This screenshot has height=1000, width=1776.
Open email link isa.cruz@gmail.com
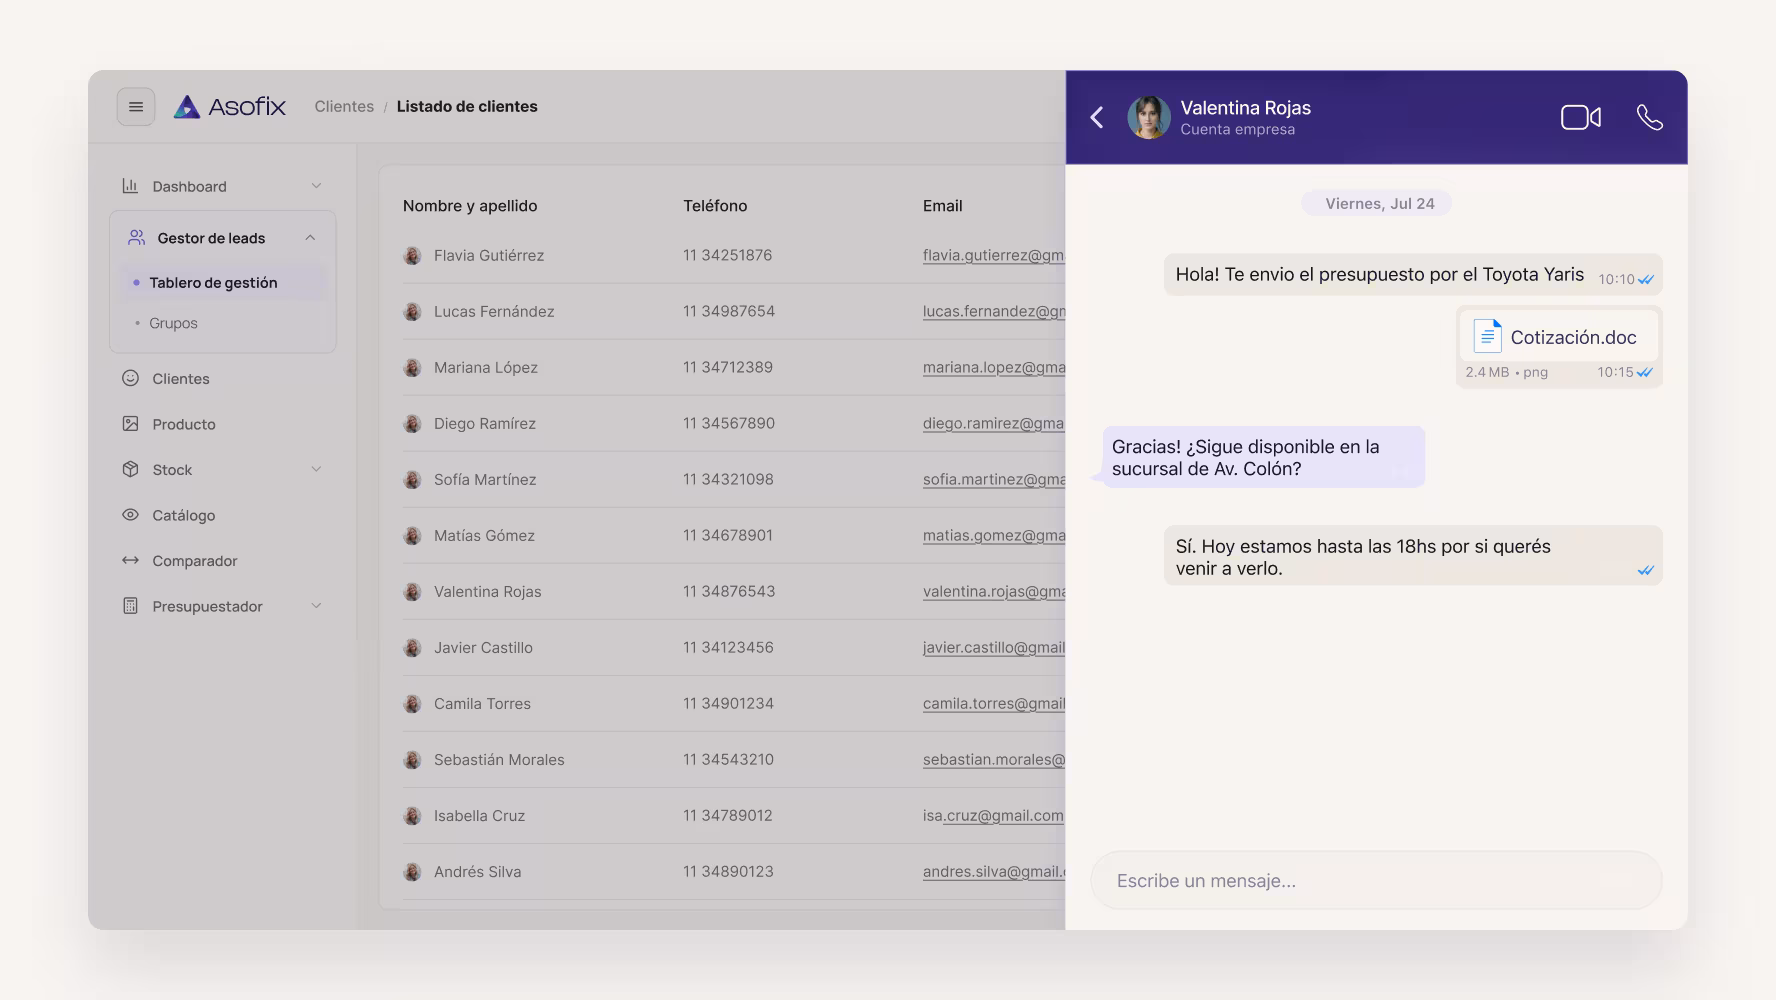993,816
